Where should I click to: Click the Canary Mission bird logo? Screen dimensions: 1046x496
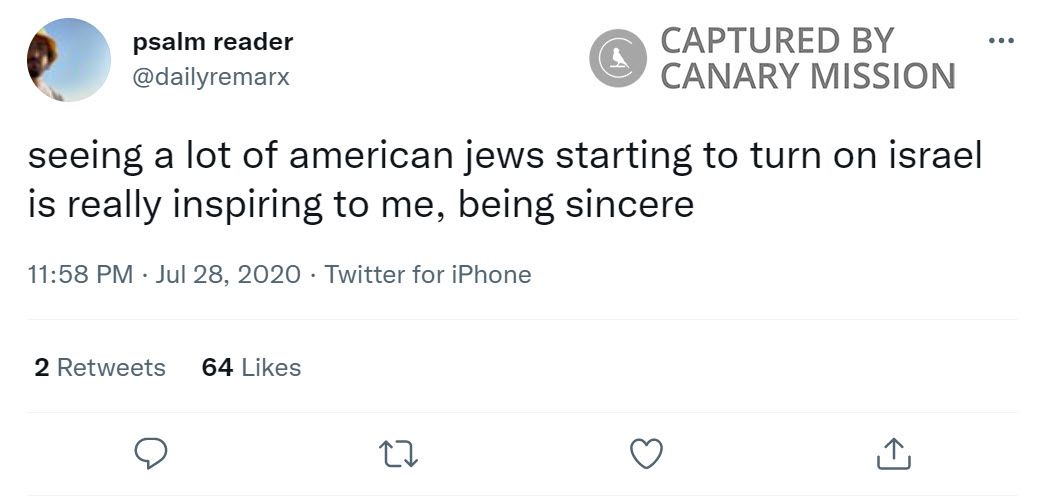(617, 58)
